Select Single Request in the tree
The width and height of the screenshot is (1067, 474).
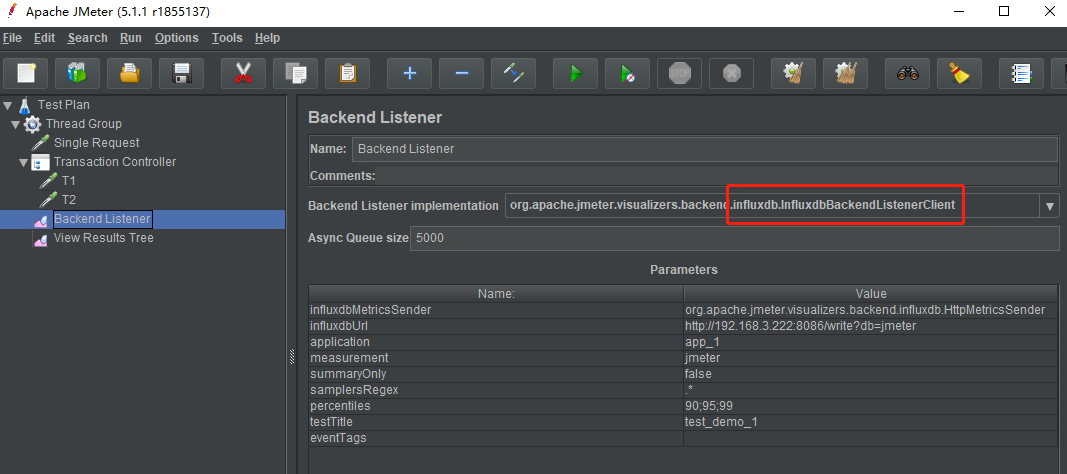97,143
